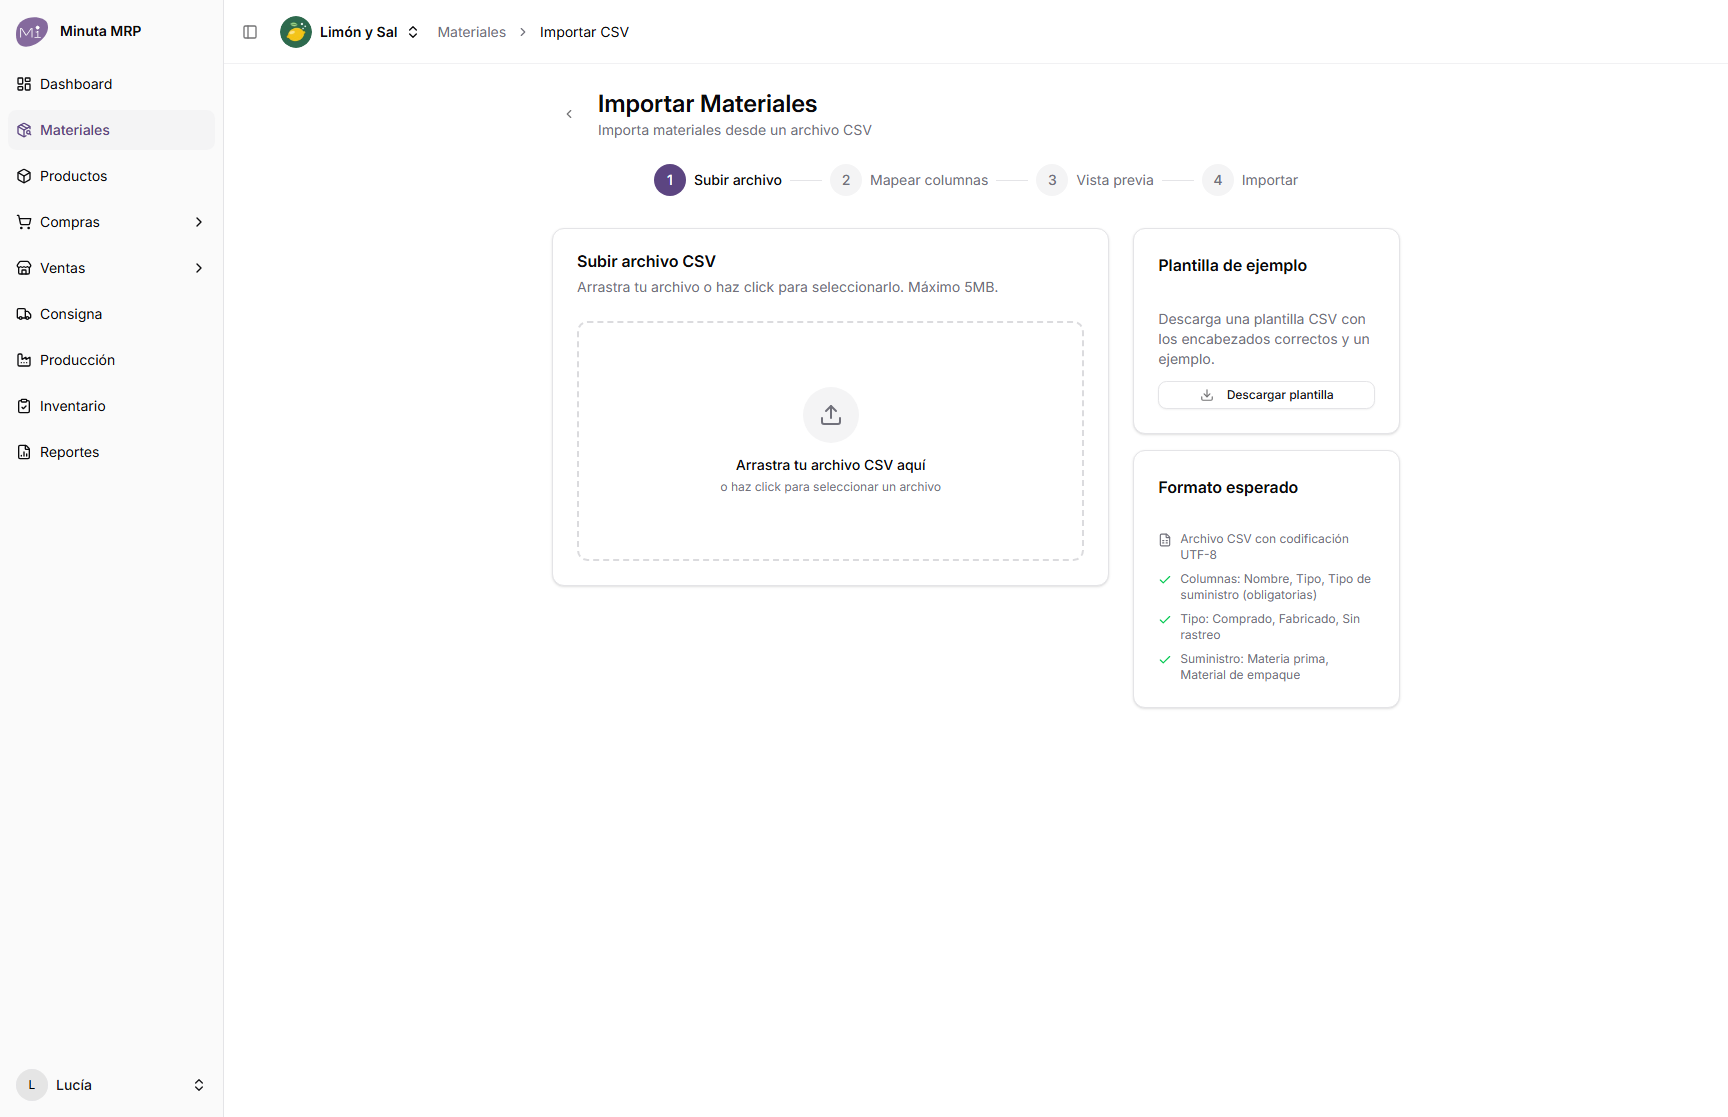Image resolution: width=1728 pixels, height=1117 pixels.
Task: Open Inventario in the sidebar
Action: pyautogui.click(x=111, y=406)
